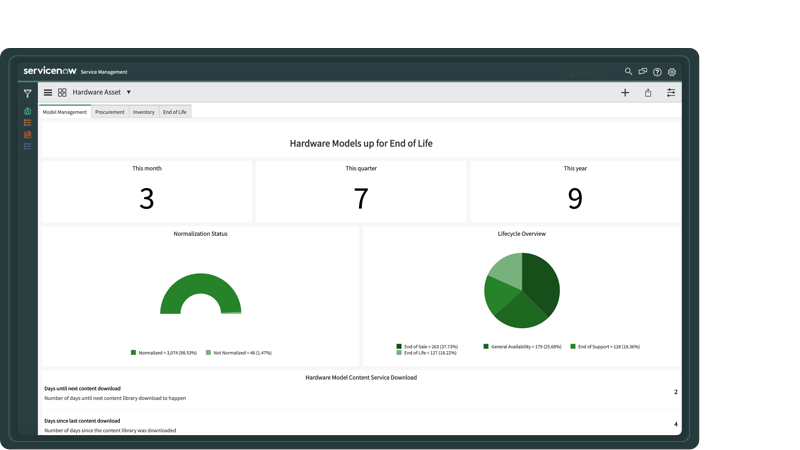Open the dashboards grid overview icon
Image resolution: width=800 pixels, height=450 pixels.
click(x=62, y=92)
